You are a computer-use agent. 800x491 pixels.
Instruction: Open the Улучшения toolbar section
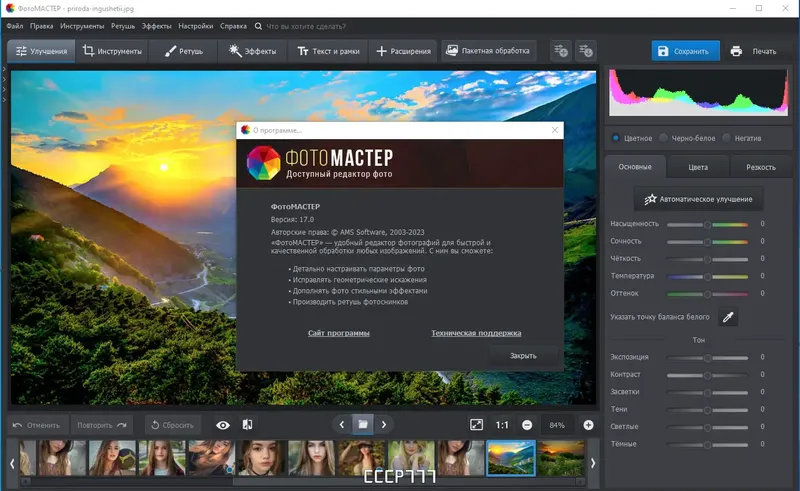pos(41,51)
